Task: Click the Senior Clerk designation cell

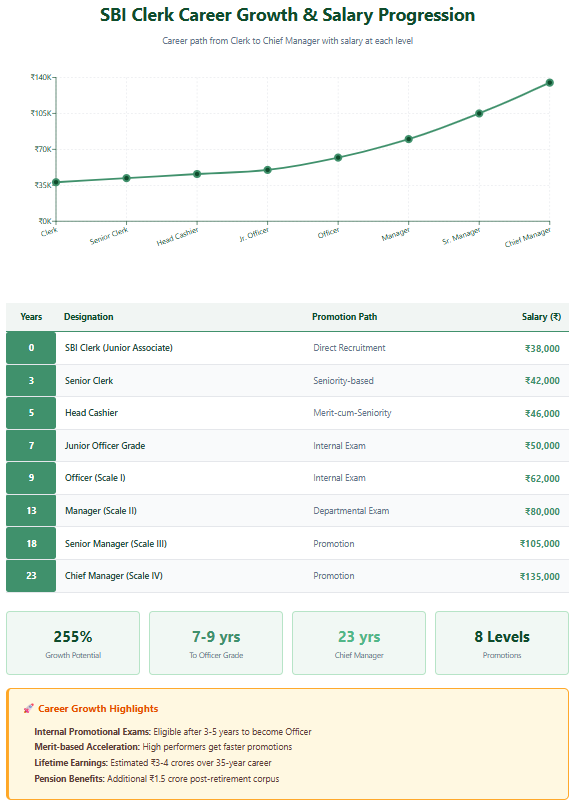Action: pyautogui.click(x=89, y=380)
